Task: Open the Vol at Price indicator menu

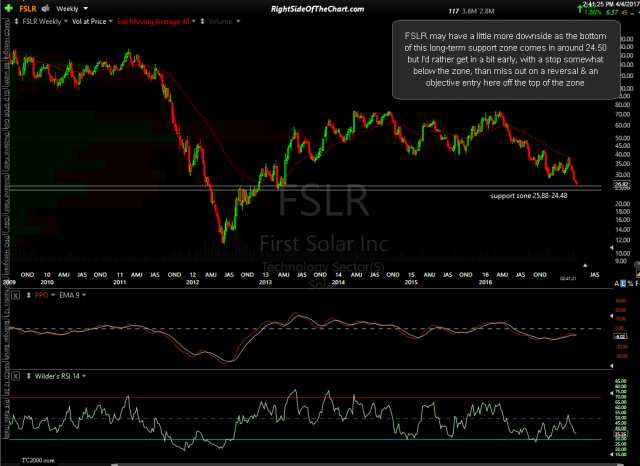Action: coord(92,21)
